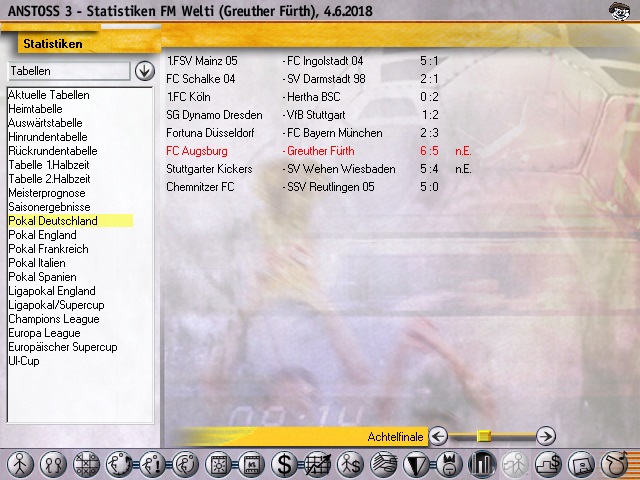Select Rückrundentabelle in the list
Screen dimensions: 640x480
tap(53, 151)
